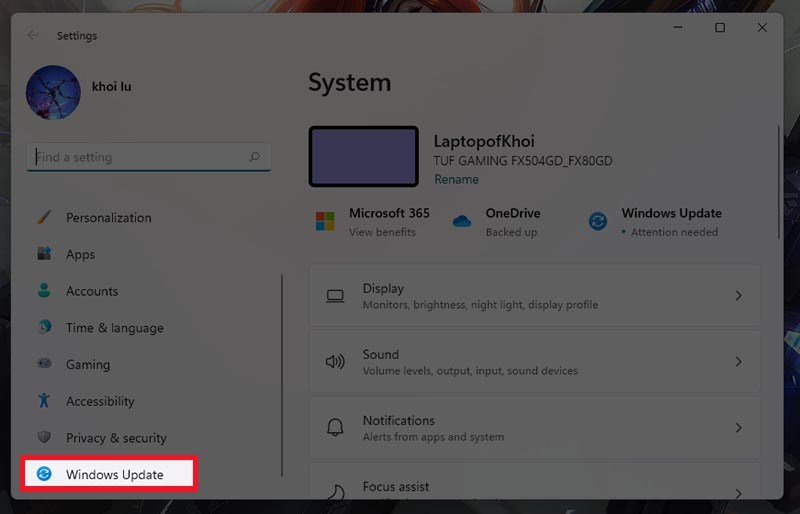The height and width of the screenshot is (514, 800).
Task: Click the Windows Update status icon at top
Action: click(597, 222)
